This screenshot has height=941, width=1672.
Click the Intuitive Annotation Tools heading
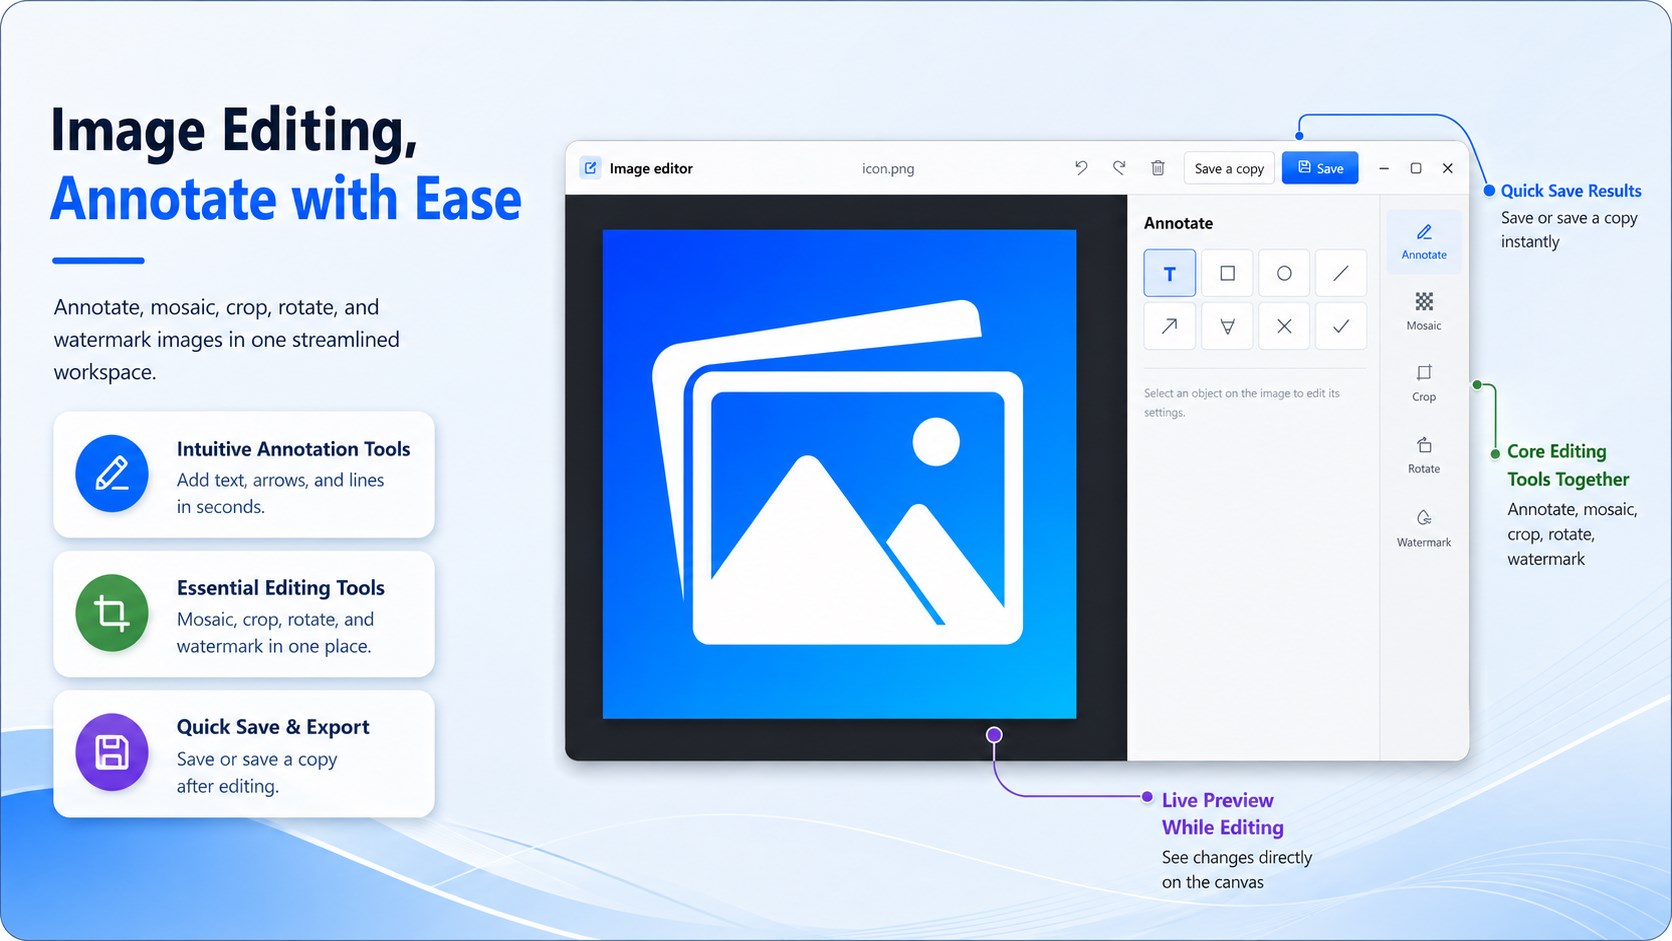(294, 449)
